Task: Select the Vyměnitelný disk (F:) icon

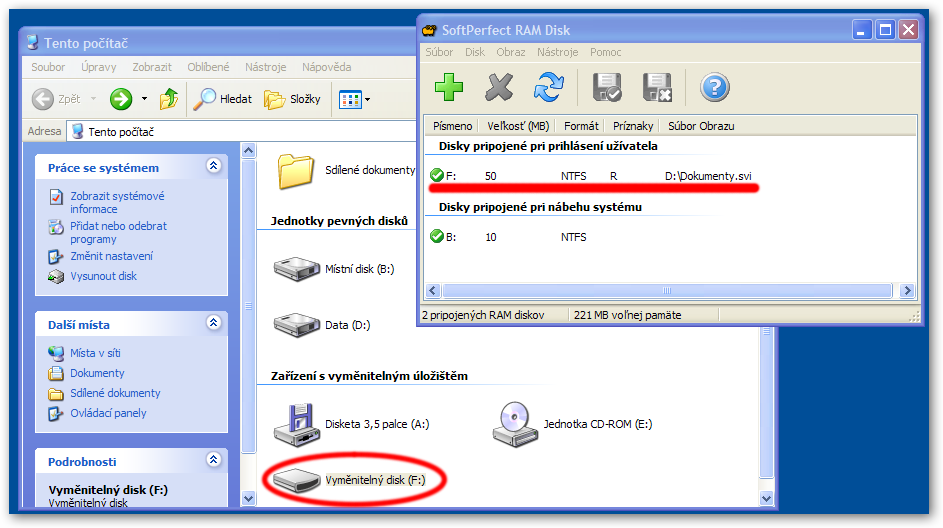Action: 296,480
